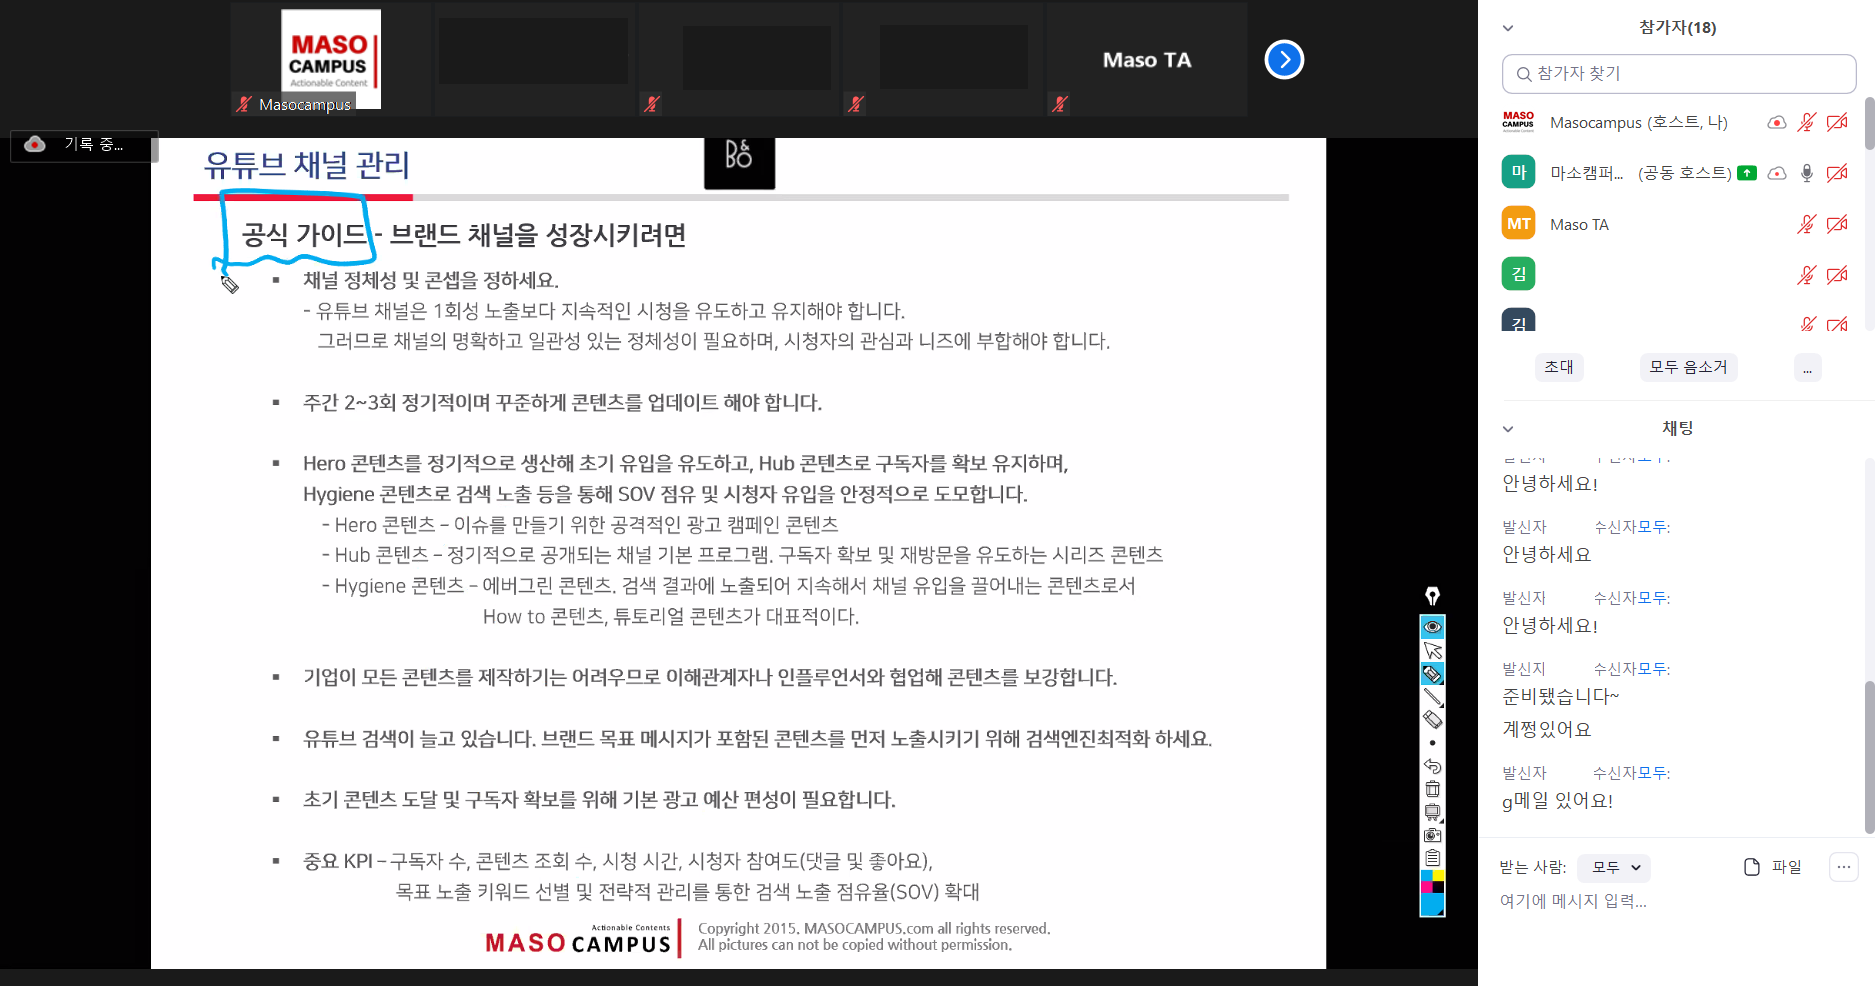1875x986 pixels.
Task: Open the chat more options ellipsis menu
Action: (x=1843, y=867)
